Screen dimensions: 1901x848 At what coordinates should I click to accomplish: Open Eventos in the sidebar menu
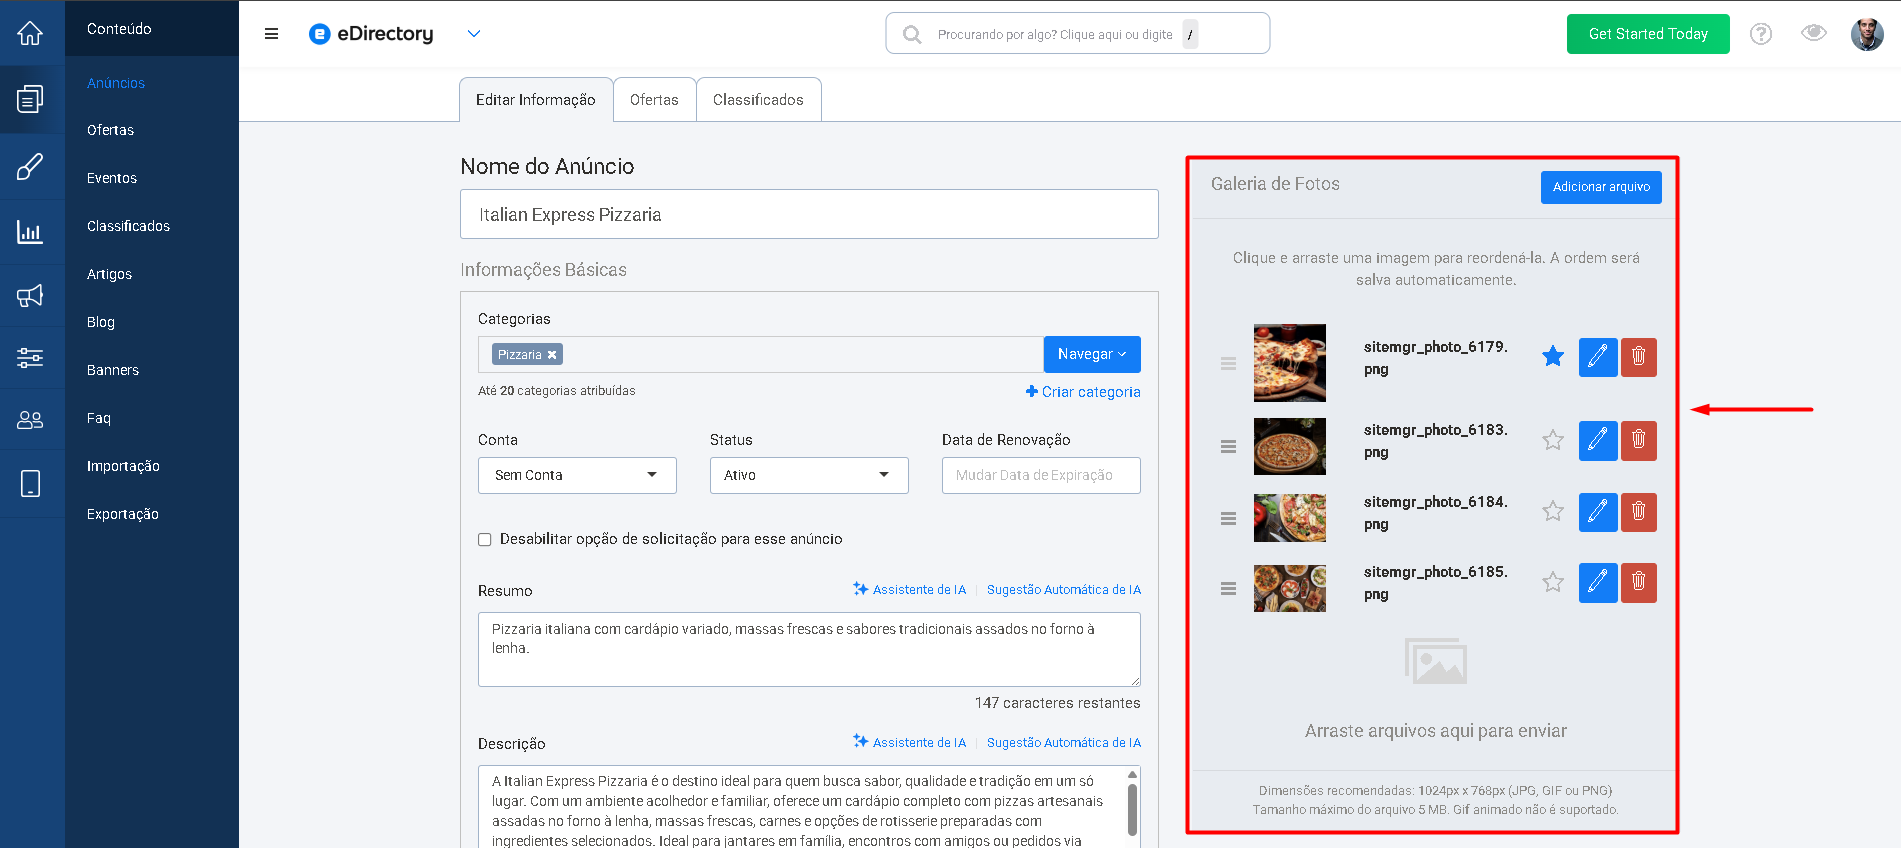coord(112,178)
